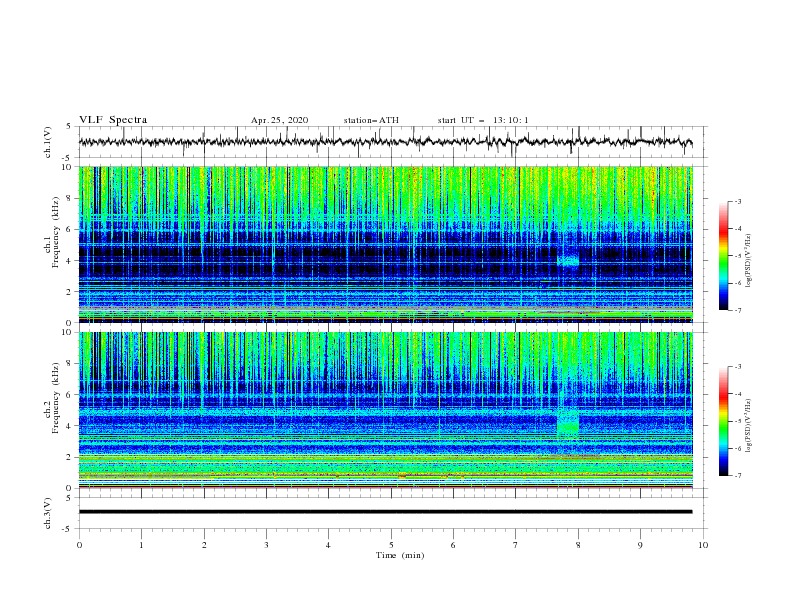792x612 pixels.
Task: Click the "Time (min)" axis title
Action: point(400,555)
